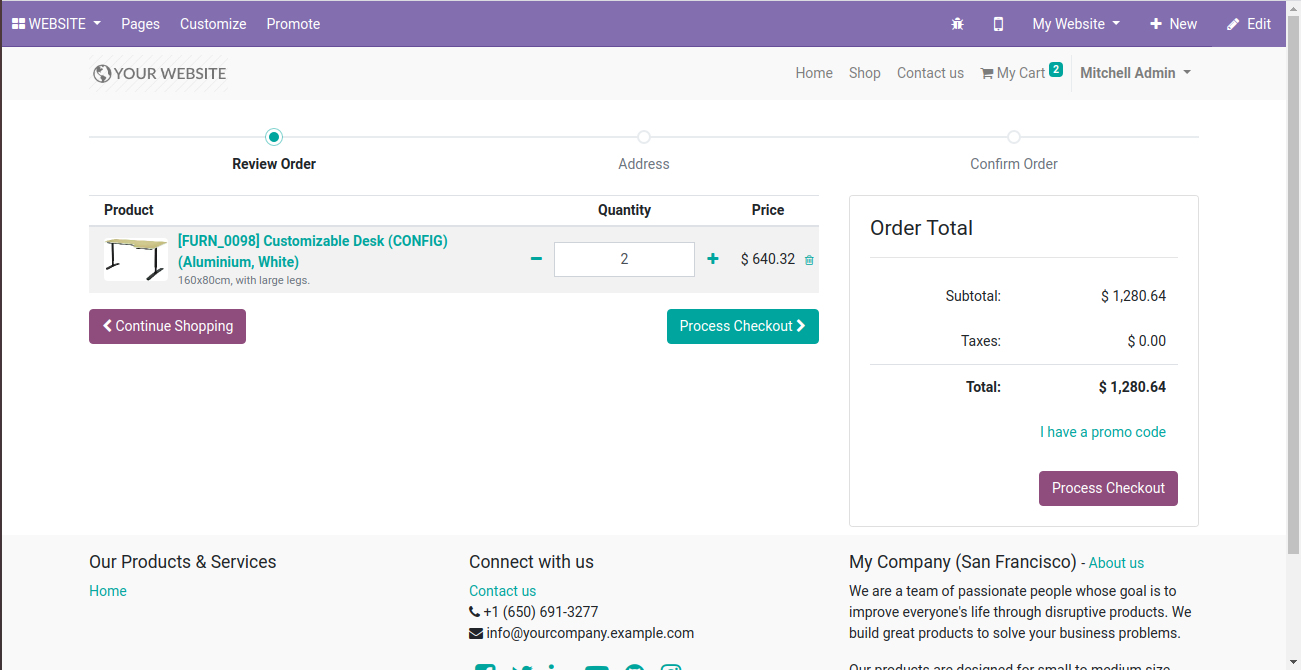Expand the My Website switcher dropdown
Viewport: 1301px width, 670px height.
[1076, 24]
